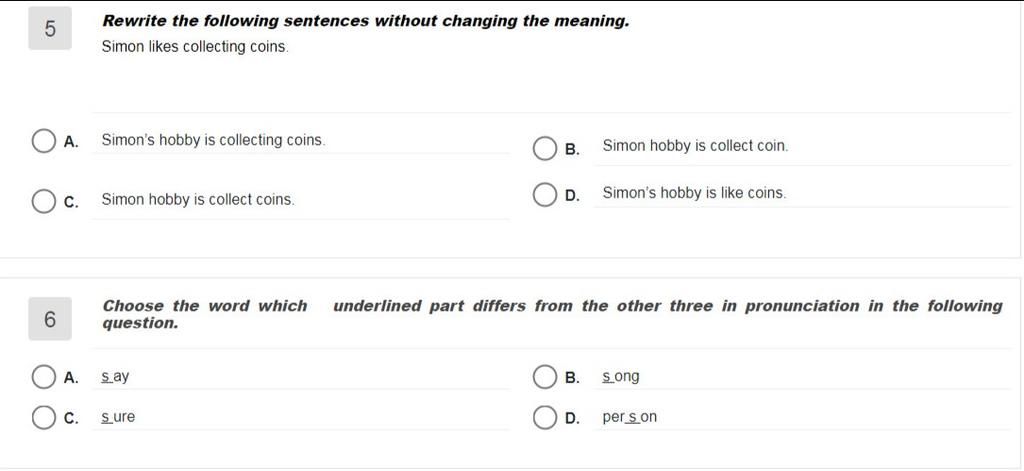The width and height of the screenshot is (1024, 471).
Task: Select radio button A for question 6
Action: (44, 377)
